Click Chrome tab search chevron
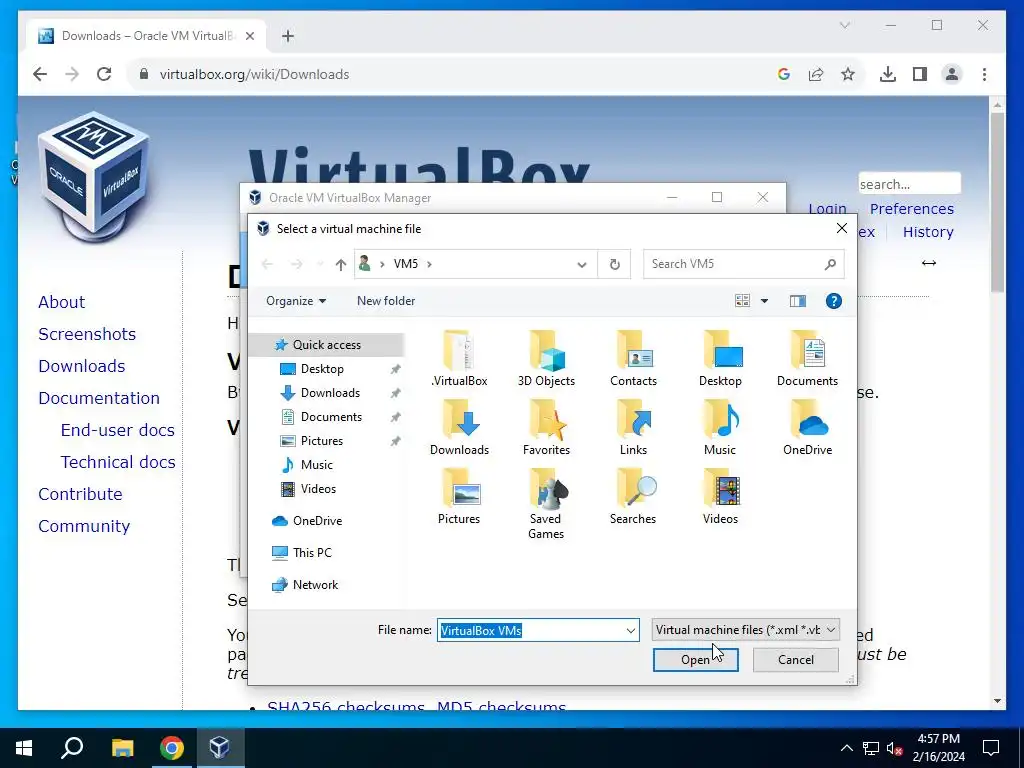1024x768 pixels. 844,25
